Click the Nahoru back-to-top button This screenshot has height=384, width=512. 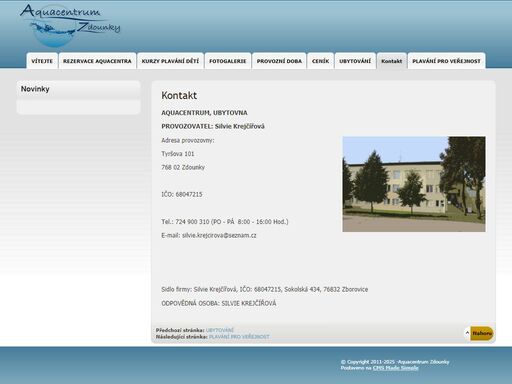tap(482, 333)
